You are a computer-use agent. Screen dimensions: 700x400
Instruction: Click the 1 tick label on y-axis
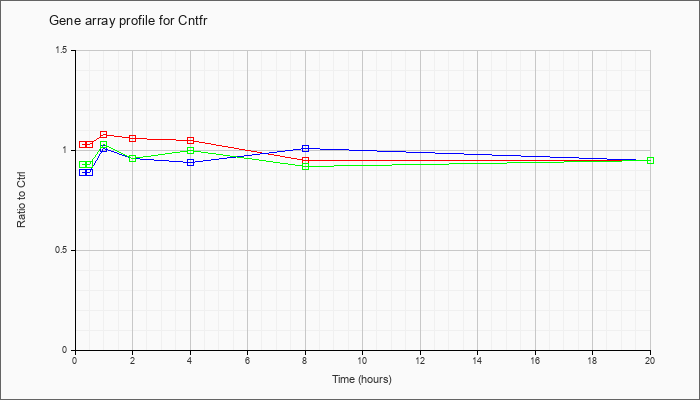66,150
